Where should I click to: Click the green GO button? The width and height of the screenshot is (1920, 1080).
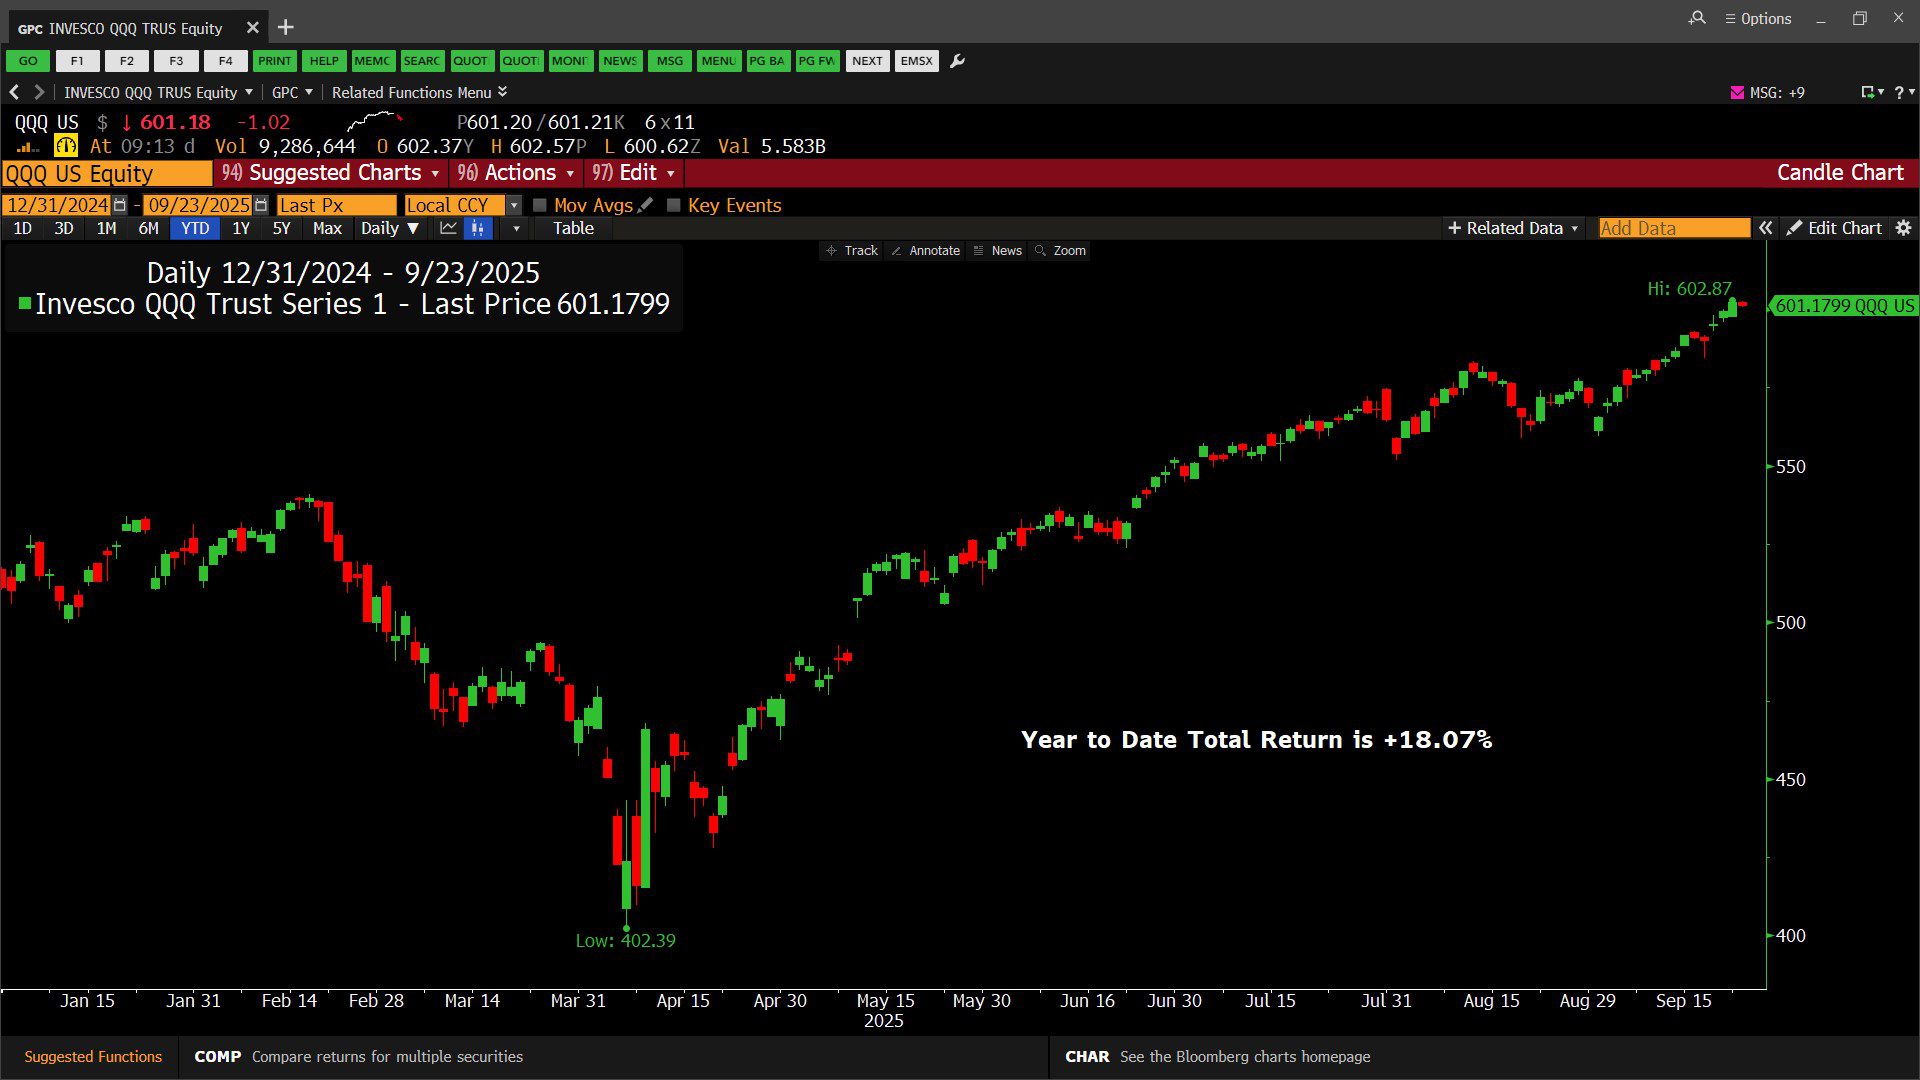pos(28,61)
